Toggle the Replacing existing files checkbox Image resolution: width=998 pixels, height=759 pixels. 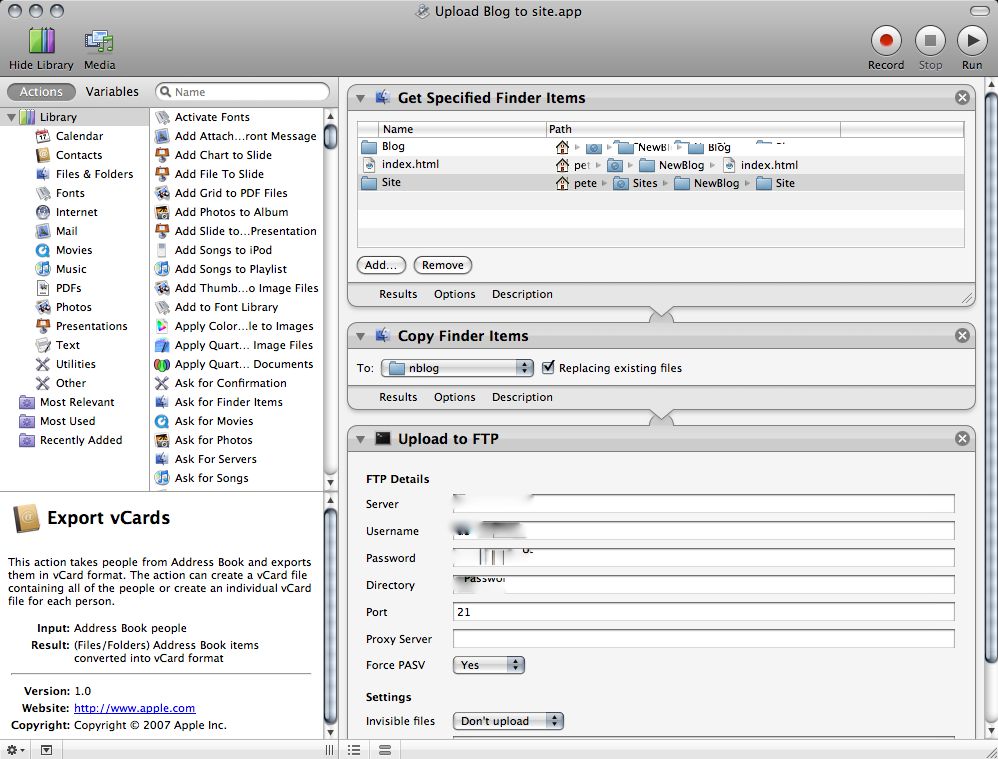[x=548, y=367]
